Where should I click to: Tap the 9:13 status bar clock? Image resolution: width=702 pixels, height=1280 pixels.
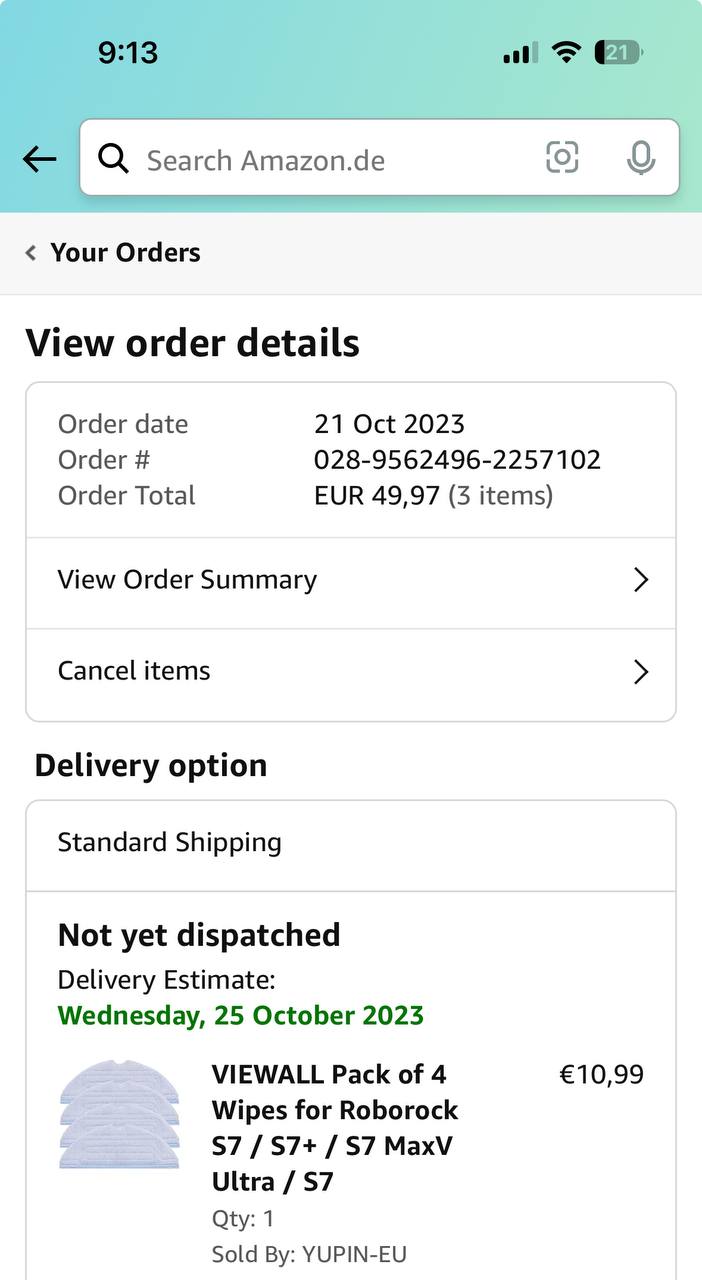click(x=128, y=52)
